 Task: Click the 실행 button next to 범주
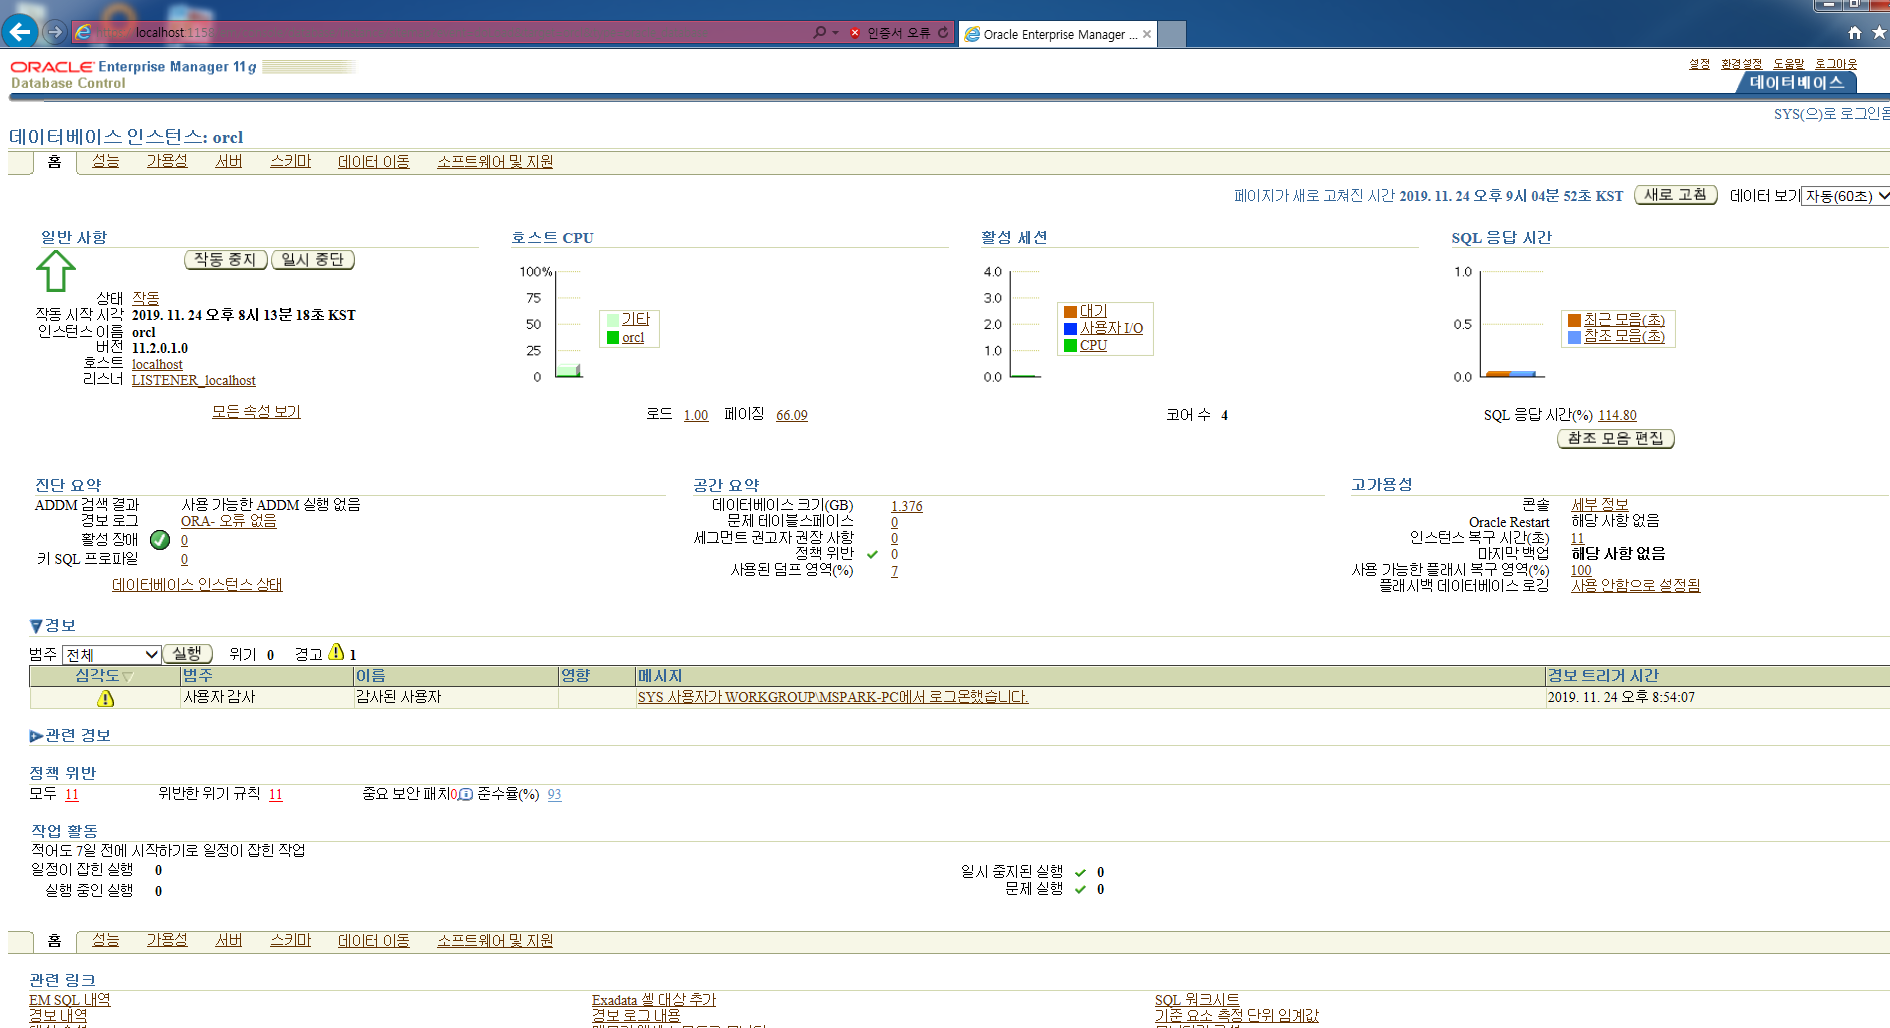pos(188,654)
